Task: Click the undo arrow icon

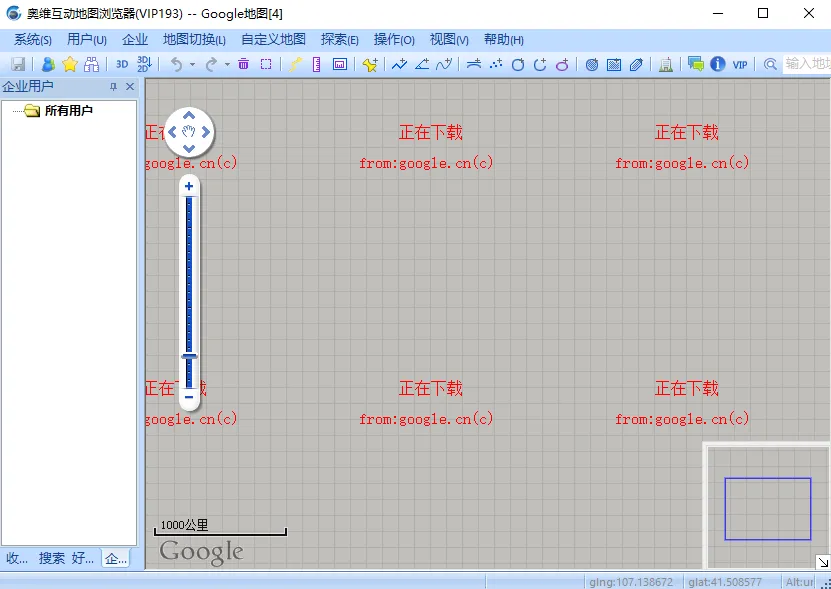Action: point(176,64)
